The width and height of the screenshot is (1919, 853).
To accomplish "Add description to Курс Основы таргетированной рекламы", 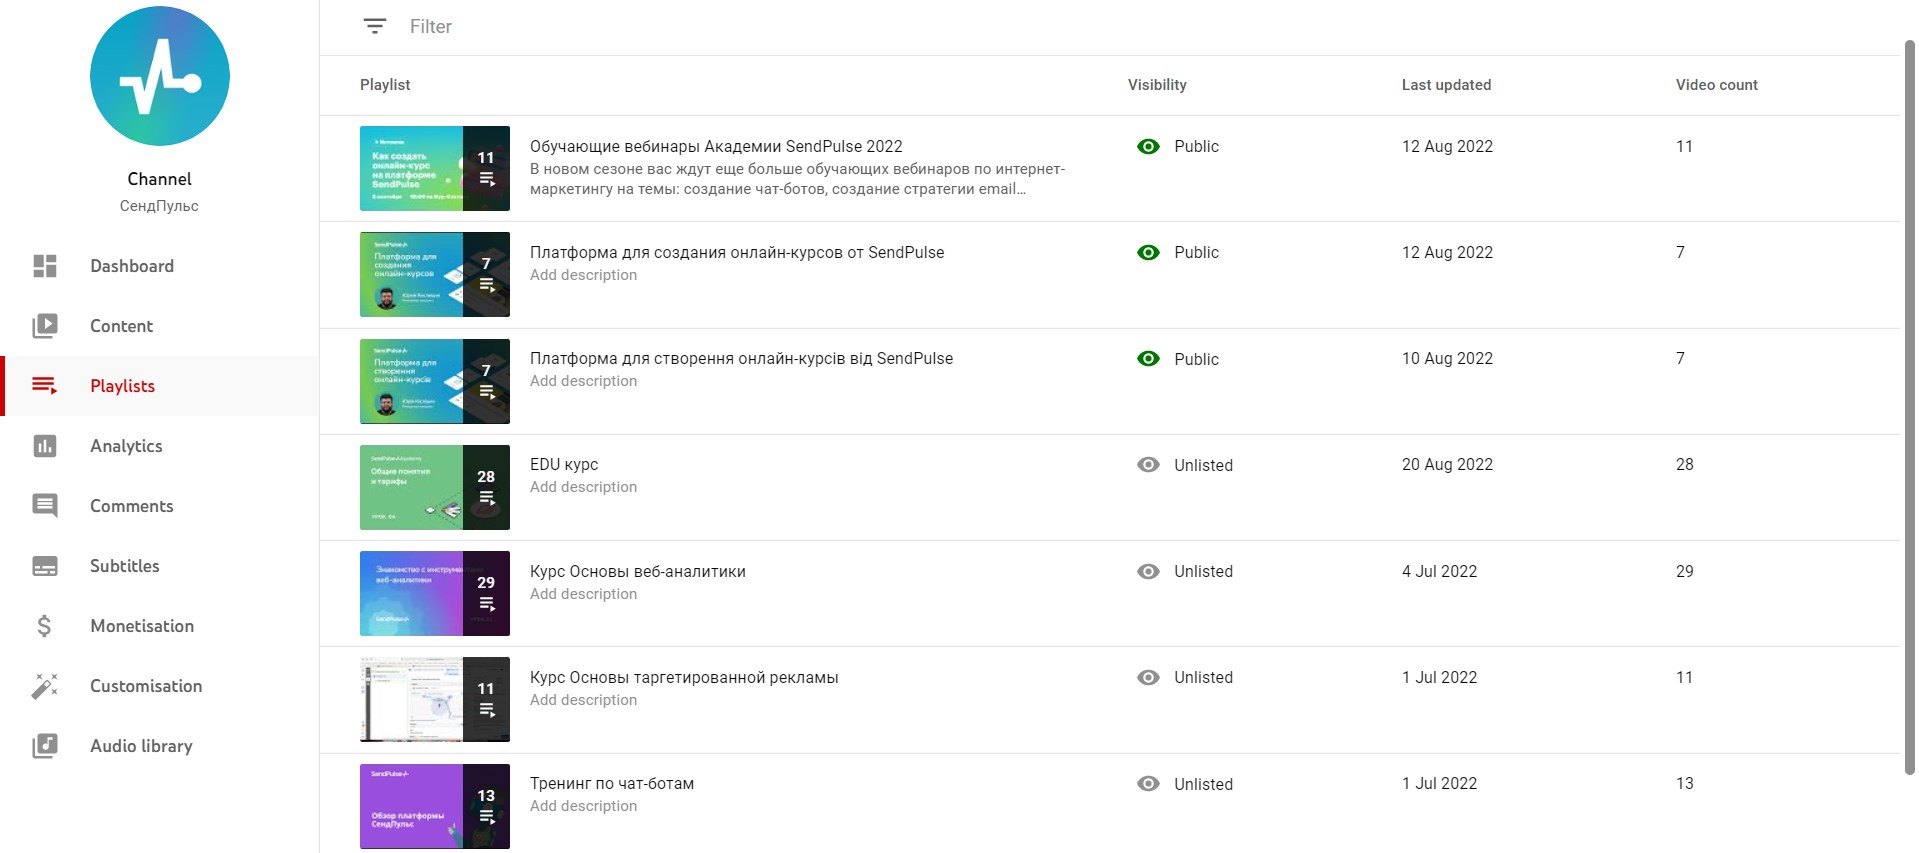I will [x=583, y=700].
